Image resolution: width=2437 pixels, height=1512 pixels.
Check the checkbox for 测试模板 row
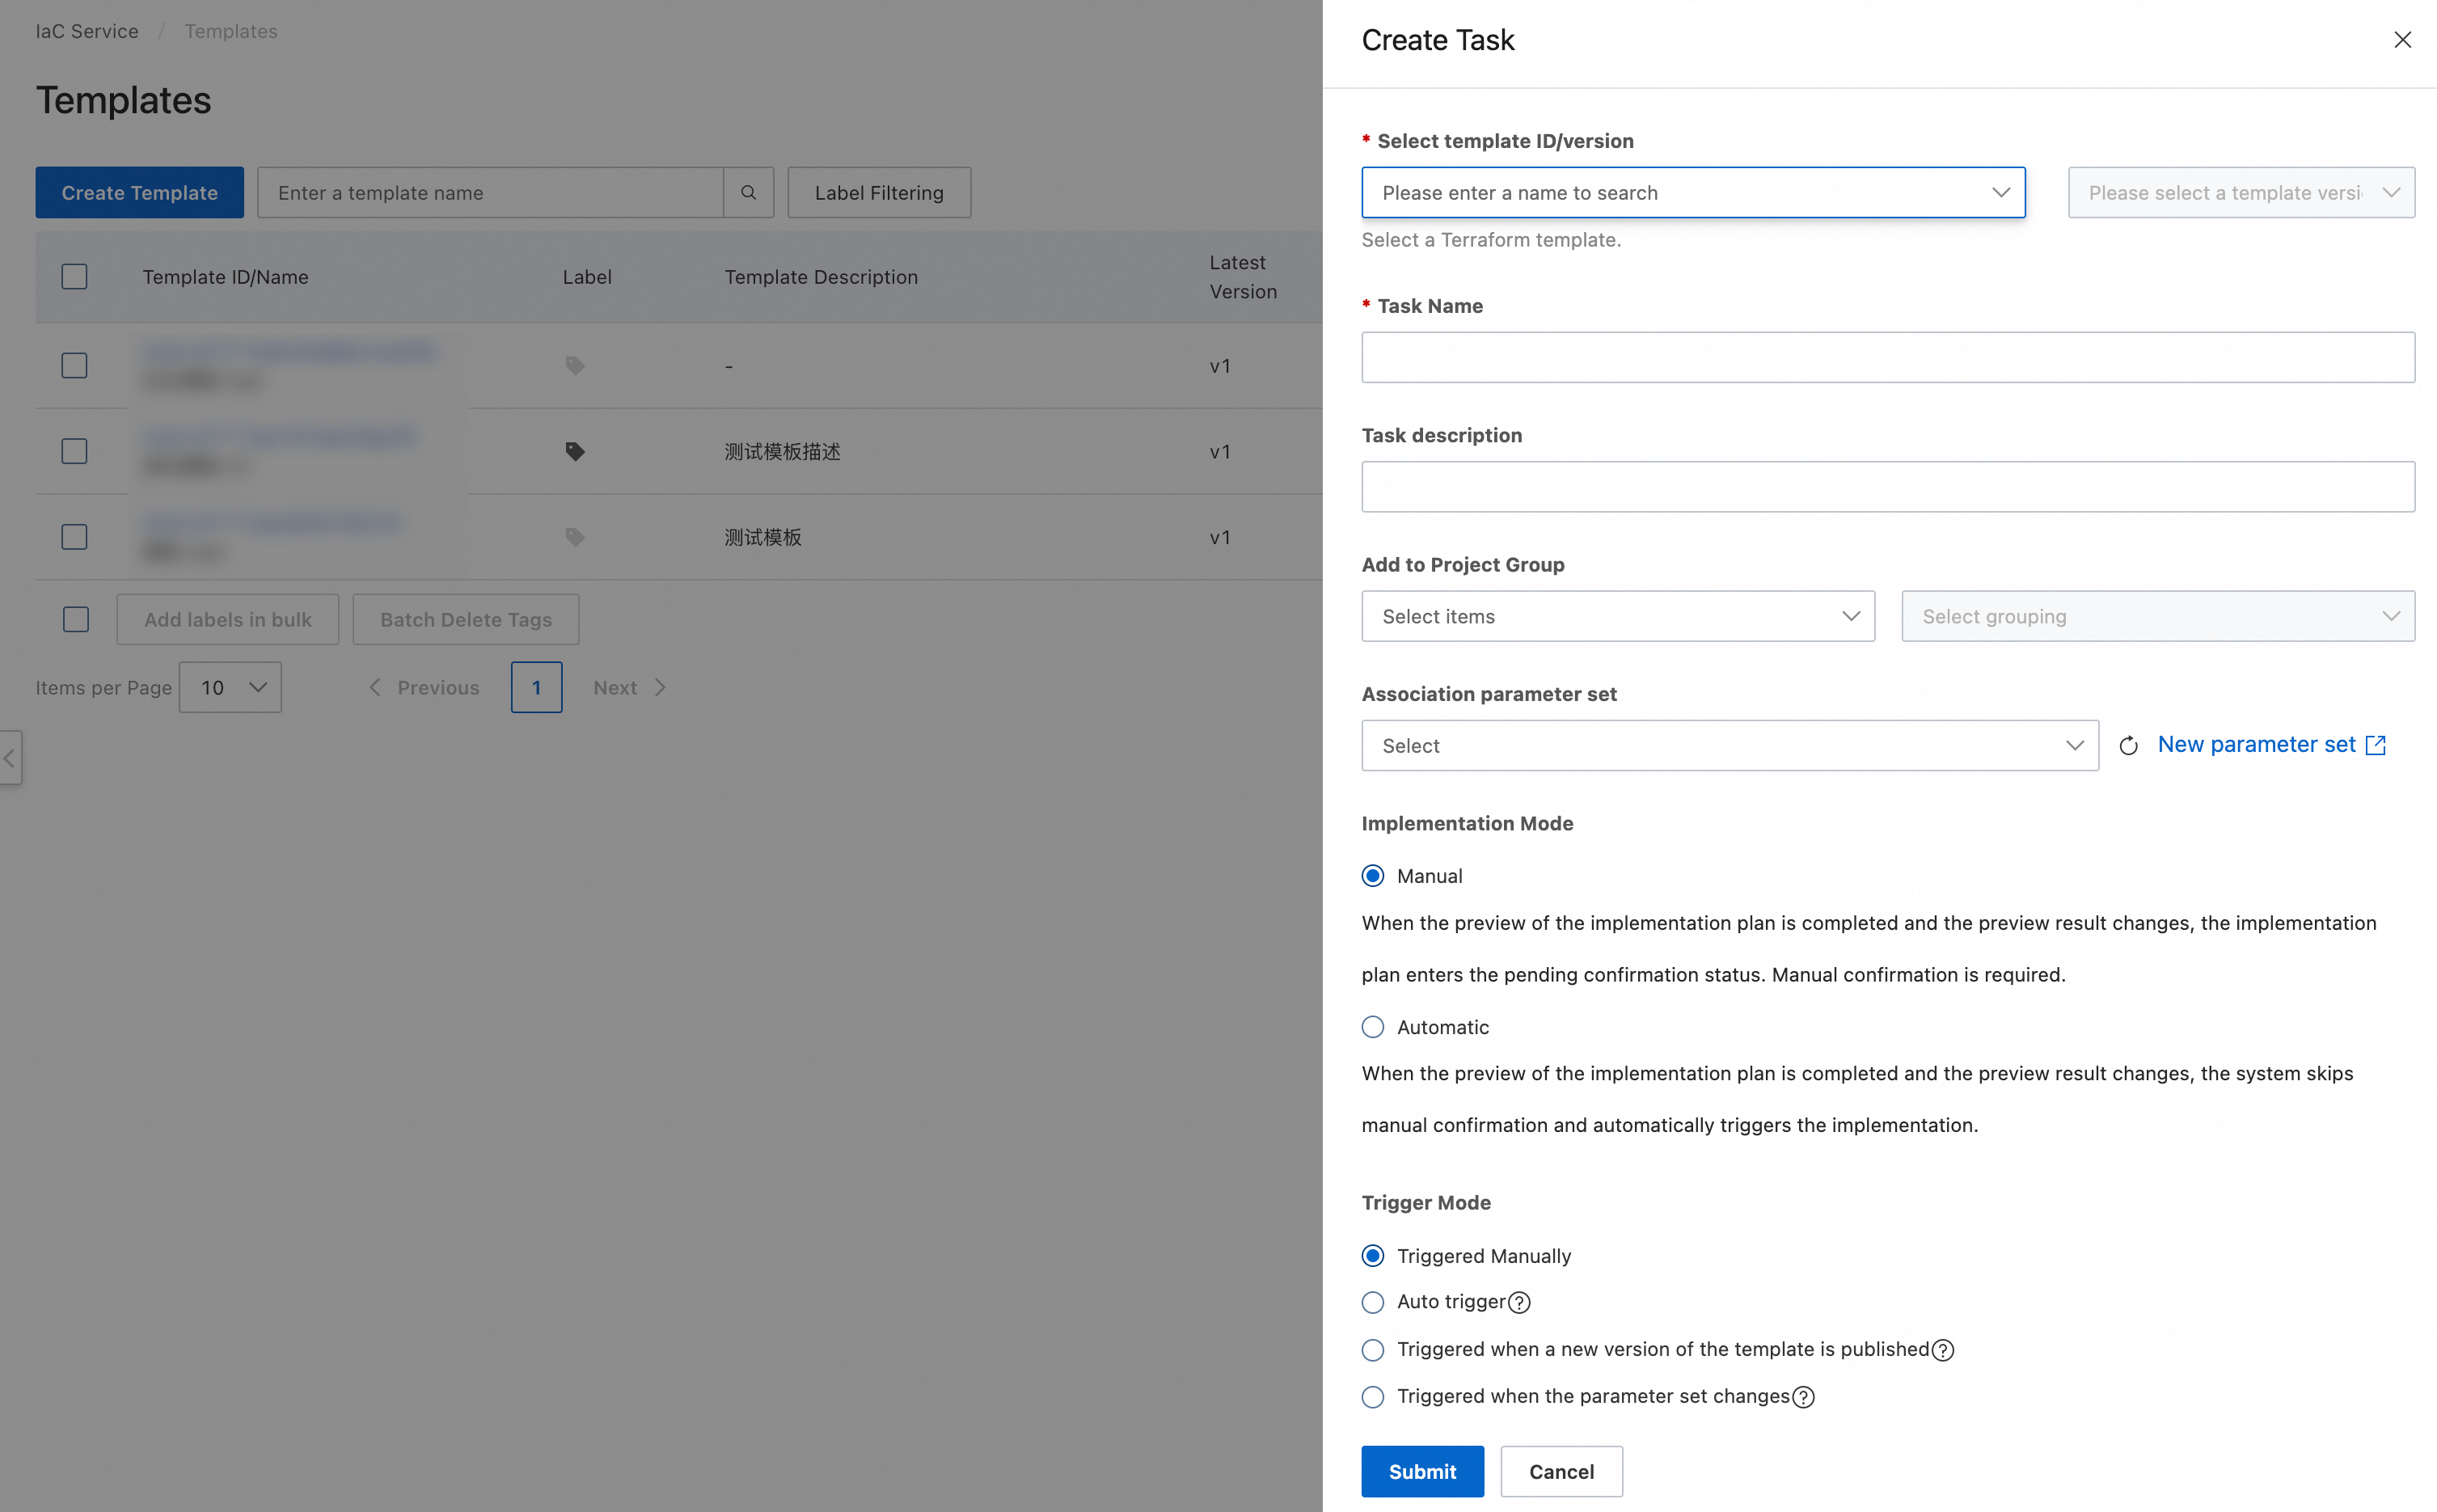click(74, 537)
